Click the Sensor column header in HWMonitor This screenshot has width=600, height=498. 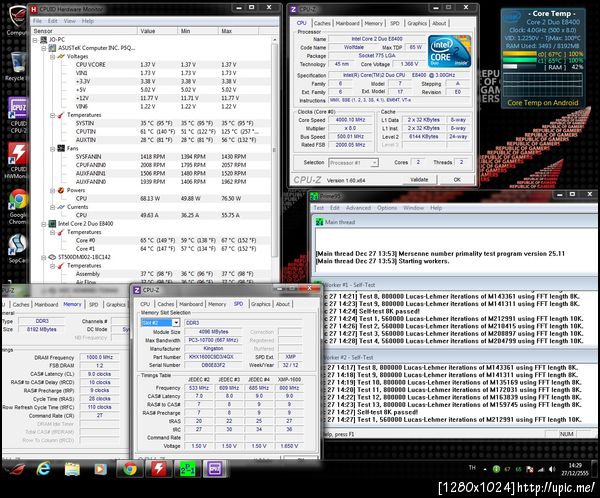(x=84, y=31)
